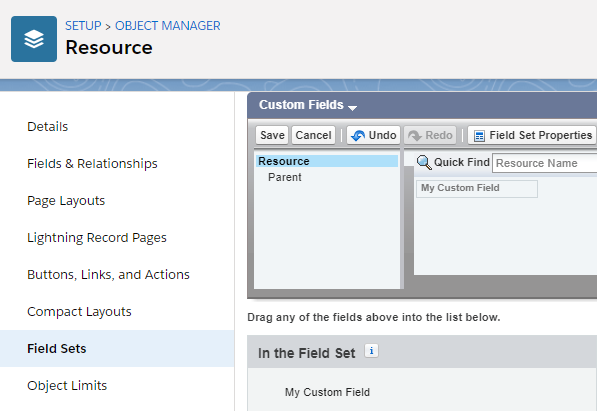Click the Redo arrow icon
Image resolution: width=597 pixels, height=411 pixels.
click(415, 135)
